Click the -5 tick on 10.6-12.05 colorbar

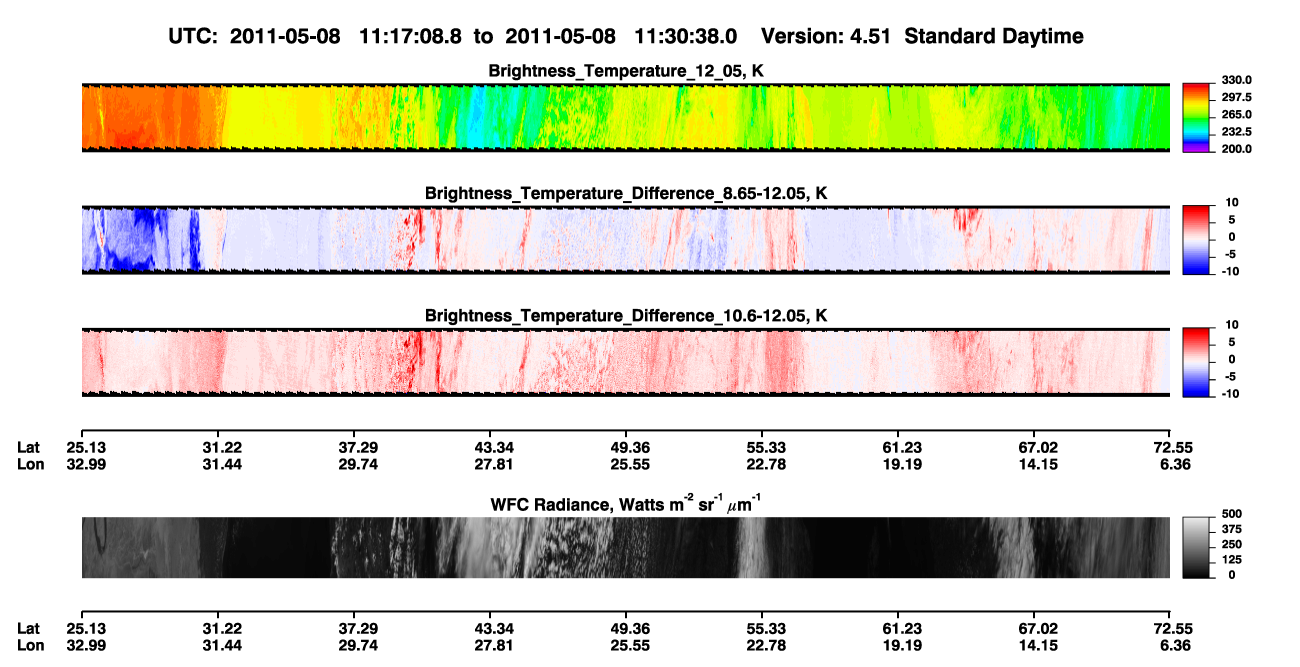tap(1229, 376)
